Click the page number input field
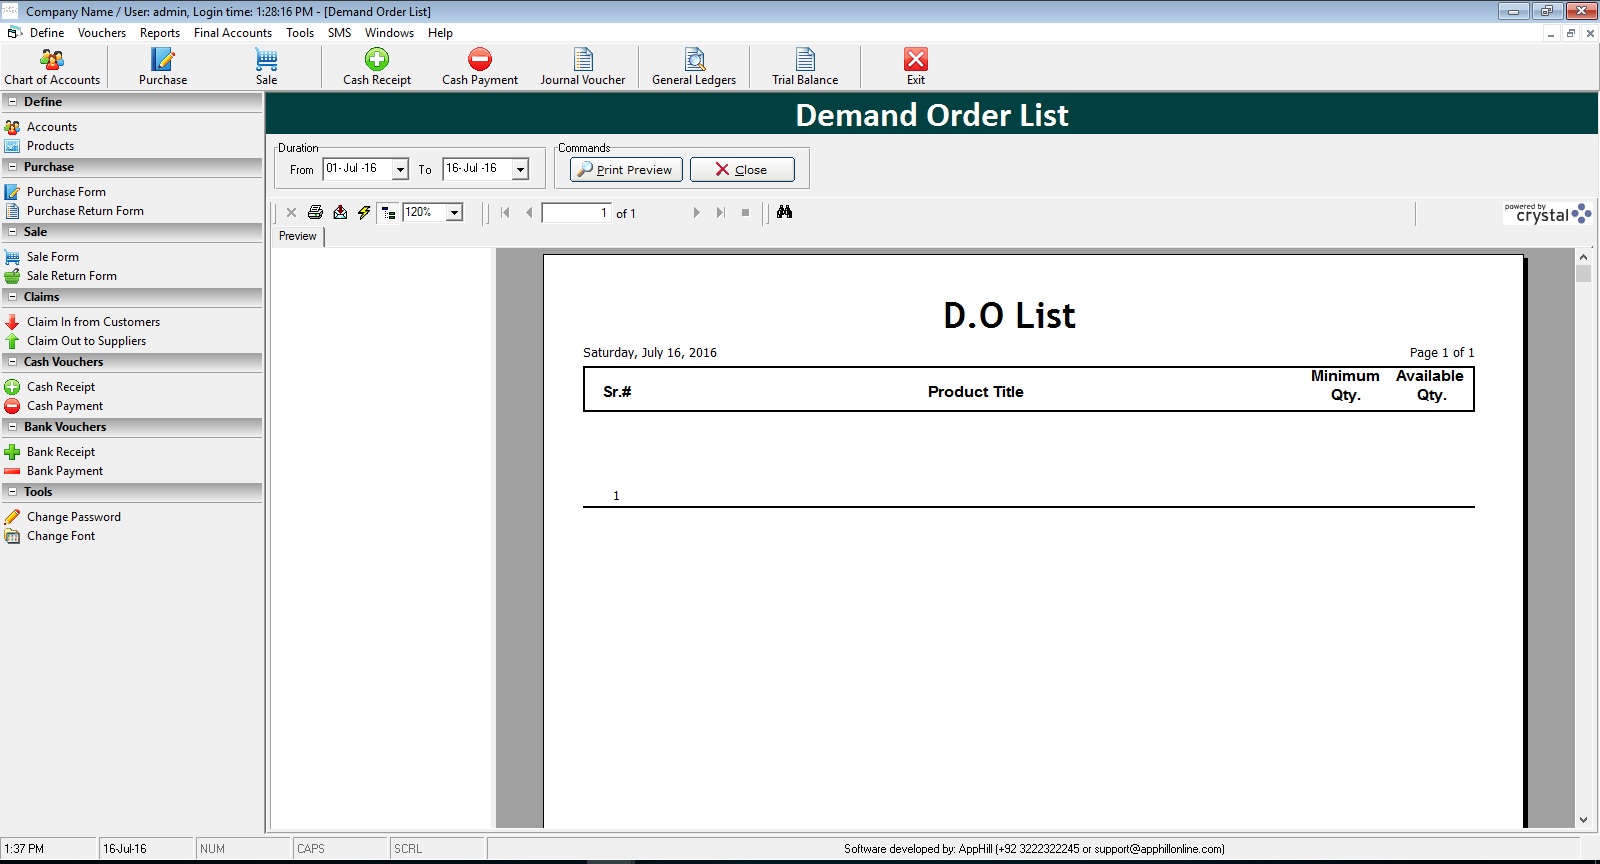 (576, 213)
